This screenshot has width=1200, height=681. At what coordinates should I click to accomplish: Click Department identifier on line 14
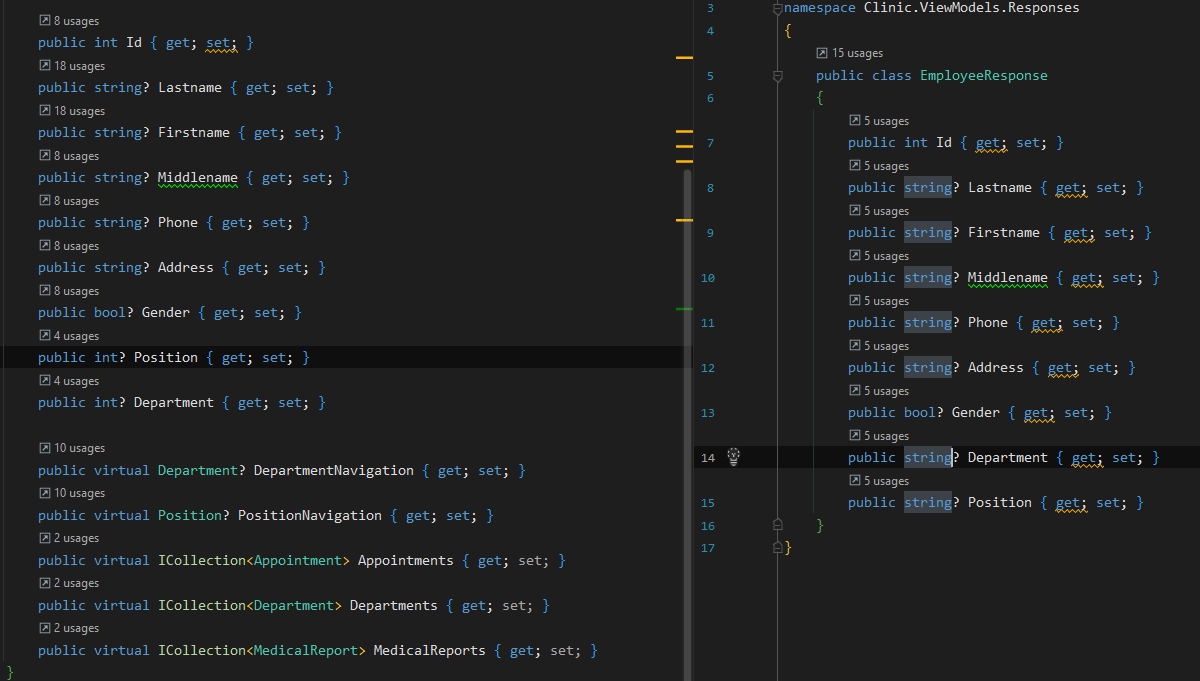(x=1008, y=457)
